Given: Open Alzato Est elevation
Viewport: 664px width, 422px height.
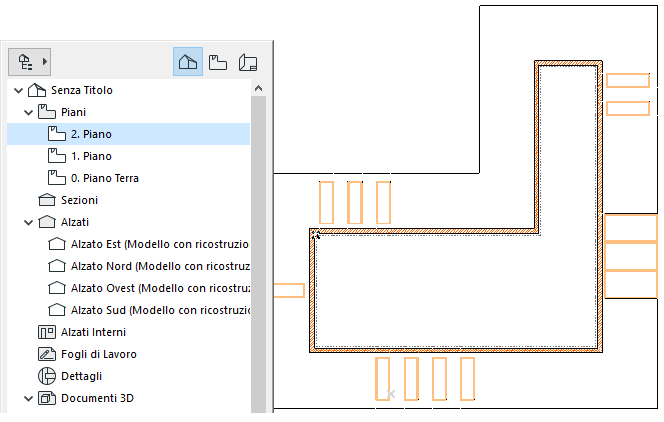Looking at the screenshot, I should coord(160,244).
